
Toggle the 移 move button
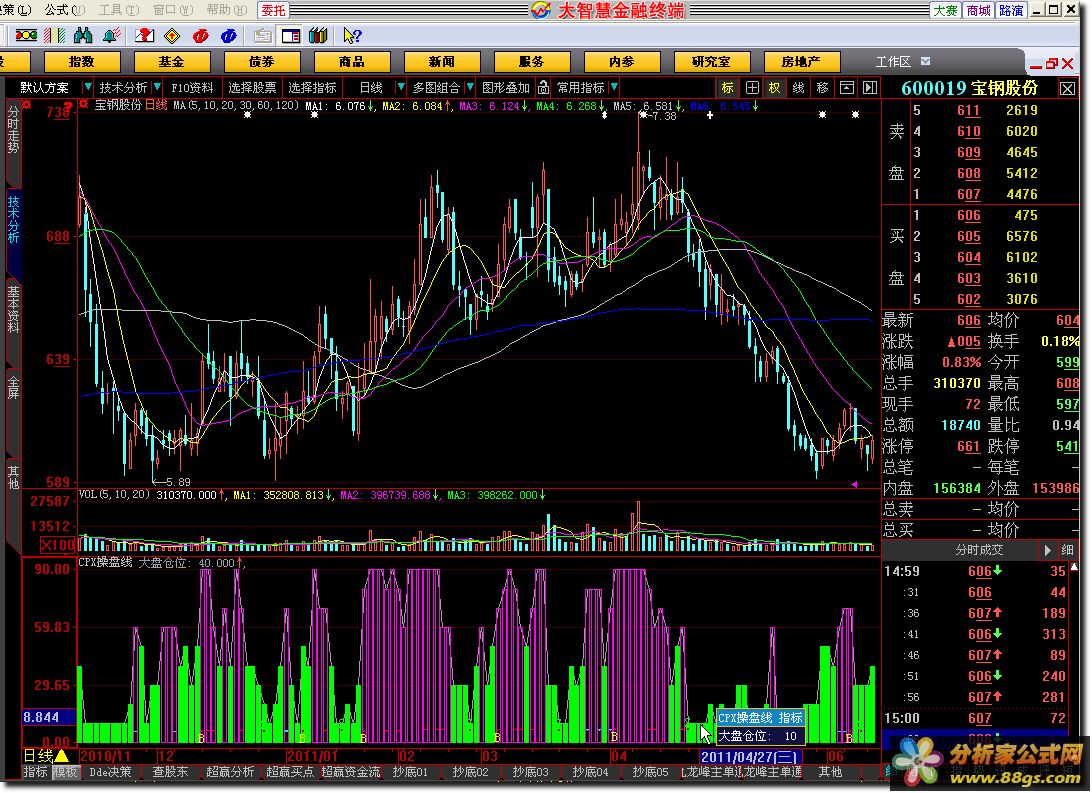coord(822,88)
